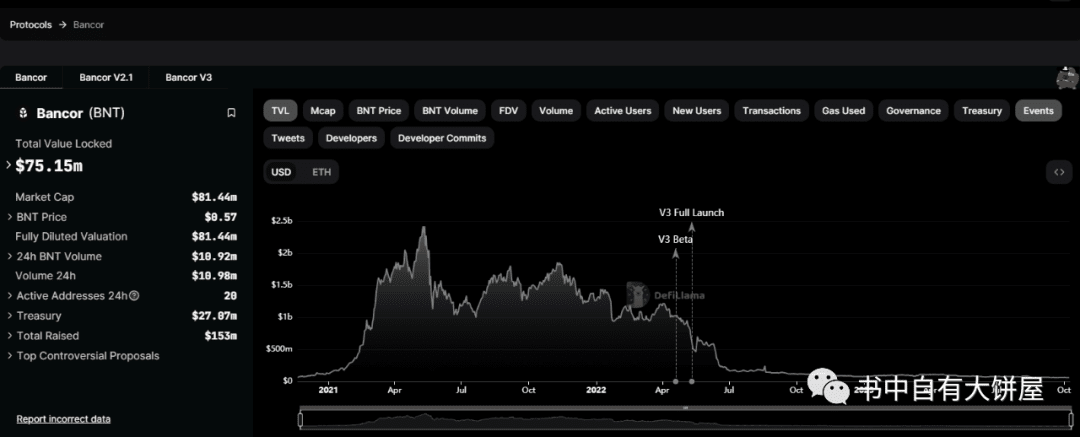Click the Fully Diluted Valuation row
This screenshot has width=1080, height=437.
coord(126,236)
